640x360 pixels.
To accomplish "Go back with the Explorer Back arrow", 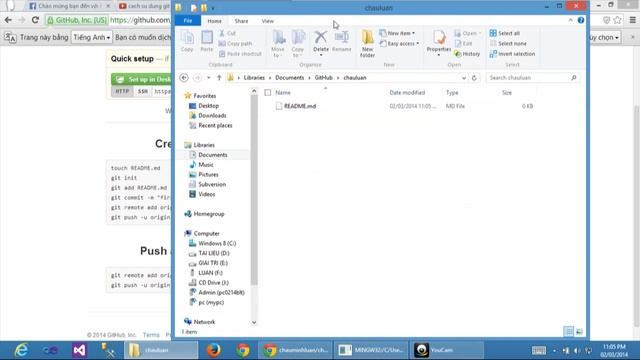I will coord(184,78).
